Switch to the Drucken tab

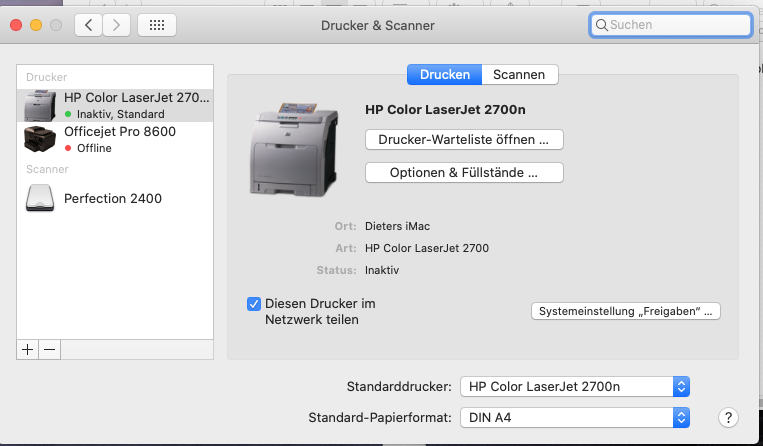coord(445,74)
